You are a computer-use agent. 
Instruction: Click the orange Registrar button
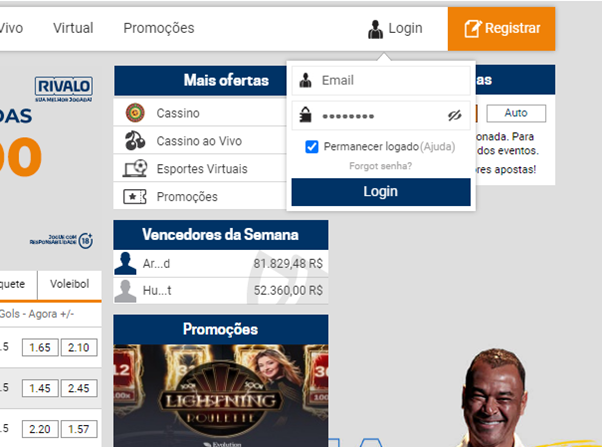point(501,29)
